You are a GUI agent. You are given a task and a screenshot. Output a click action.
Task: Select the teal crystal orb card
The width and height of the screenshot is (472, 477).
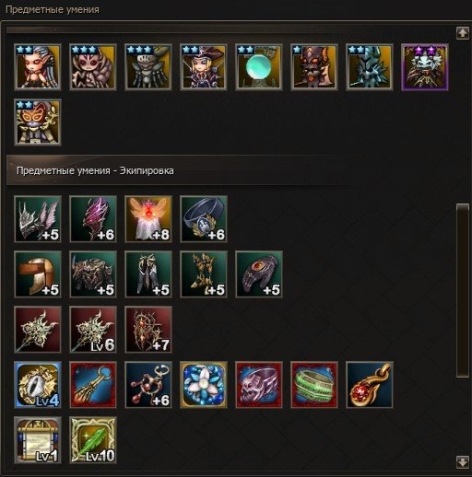[x=259, y=67]
